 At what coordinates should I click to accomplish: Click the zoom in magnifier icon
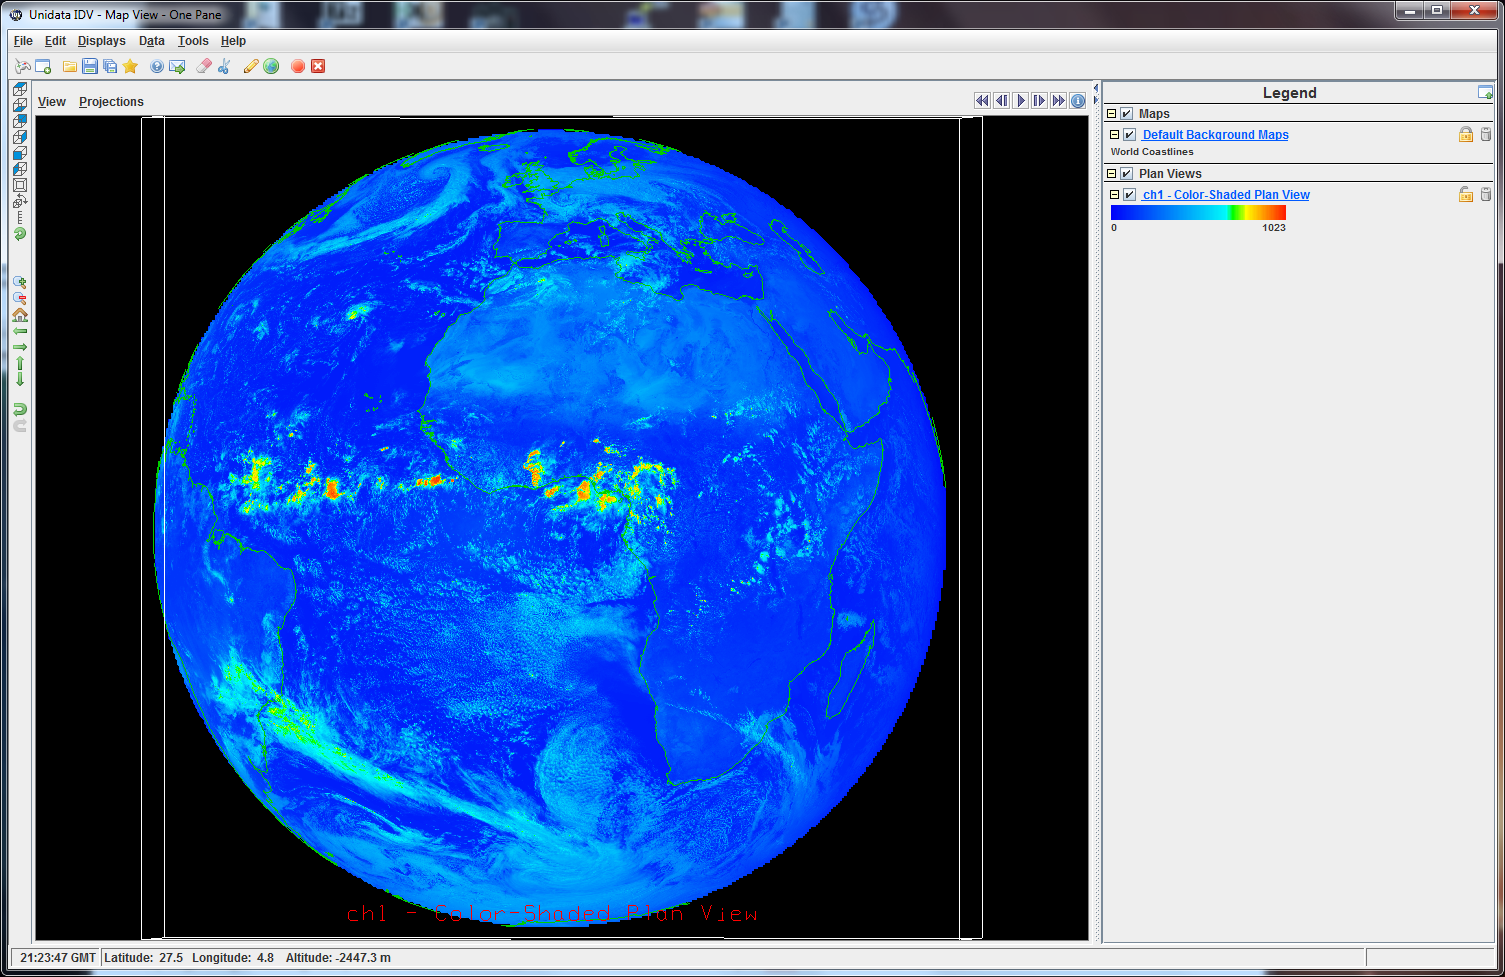[19, 283]
